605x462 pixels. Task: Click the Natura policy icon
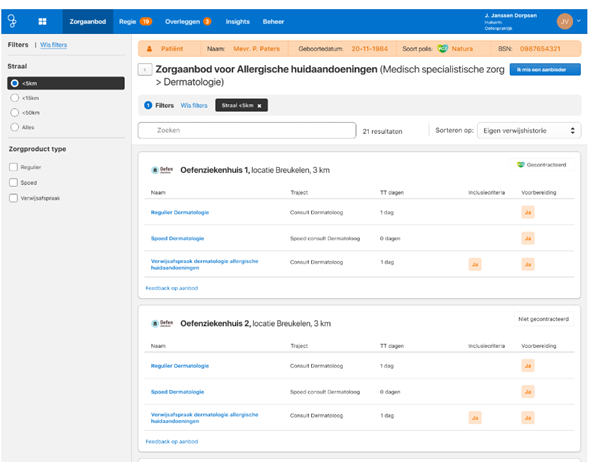click(442, 47)
